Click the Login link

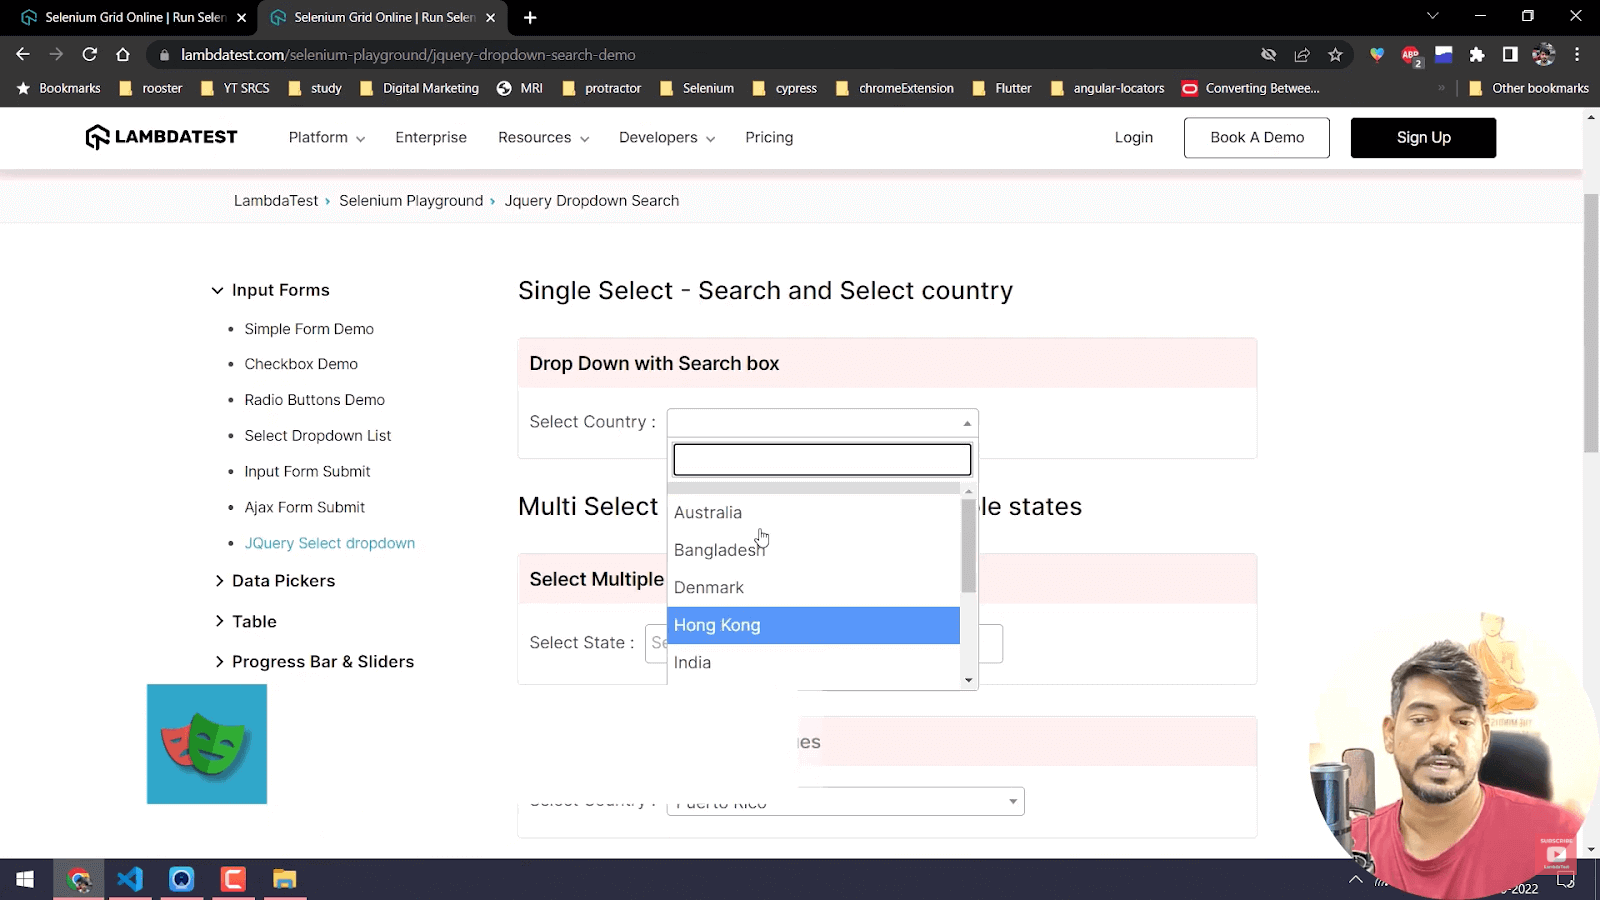(x=1134, y=137)
